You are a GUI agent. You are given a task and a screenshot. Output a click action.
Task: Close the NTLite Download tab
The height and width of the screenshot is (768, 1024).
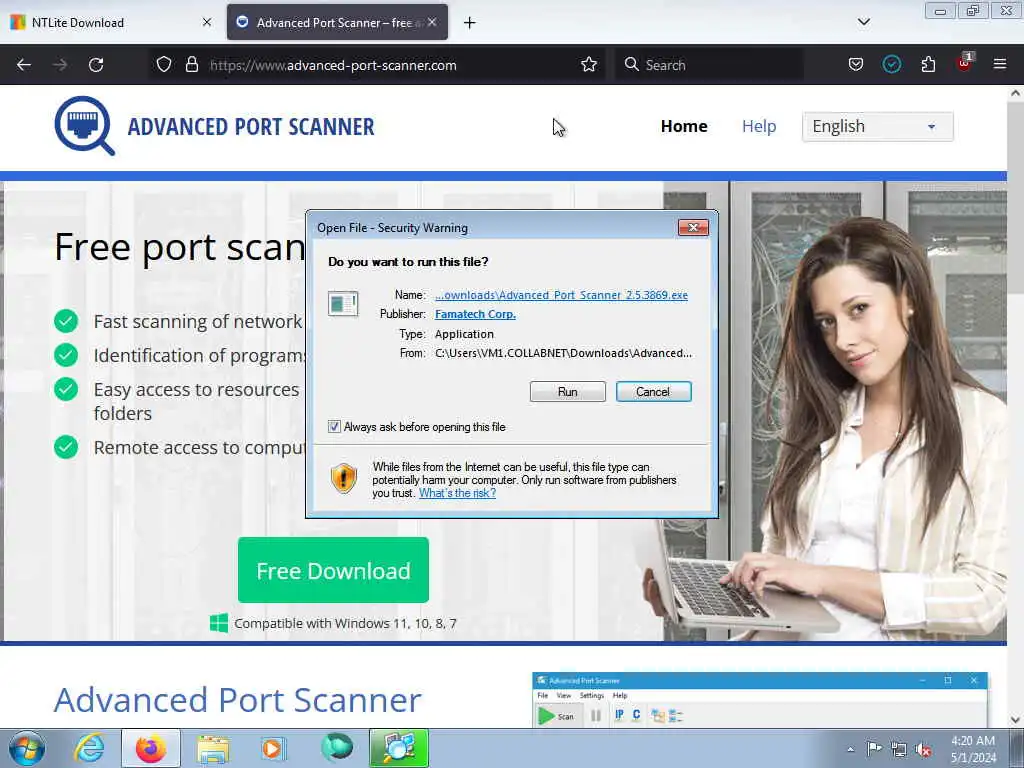207,22
